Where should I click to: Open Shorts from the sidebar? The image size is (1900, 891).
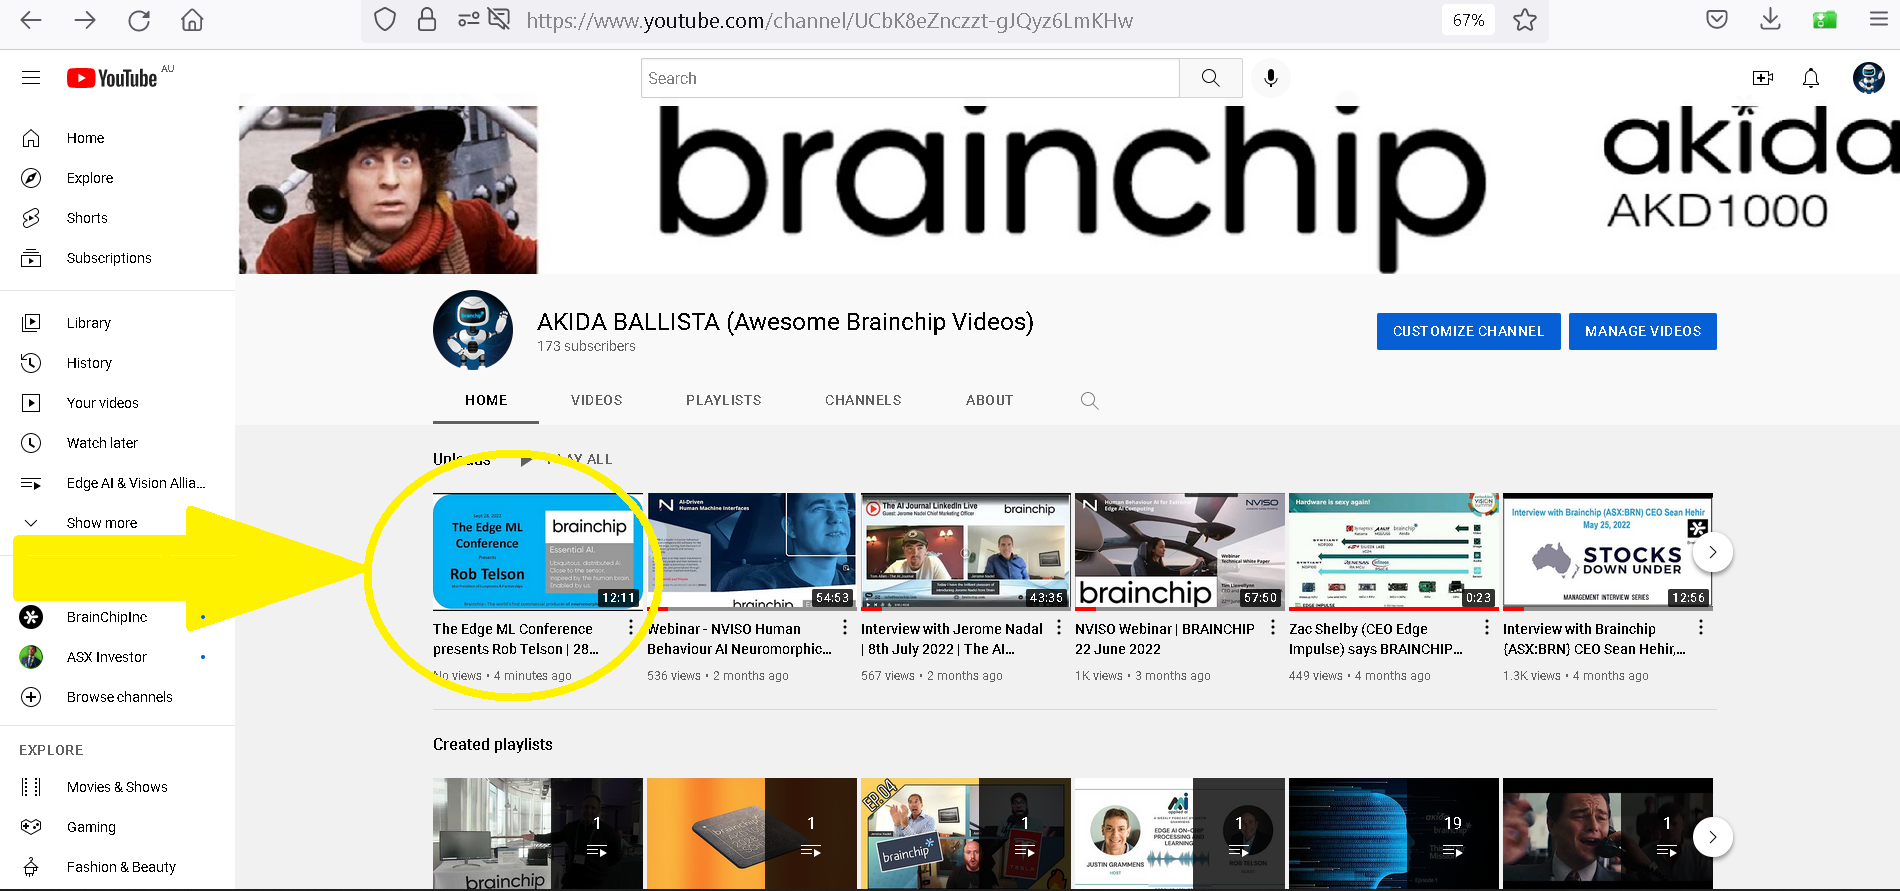coord(87,218)
